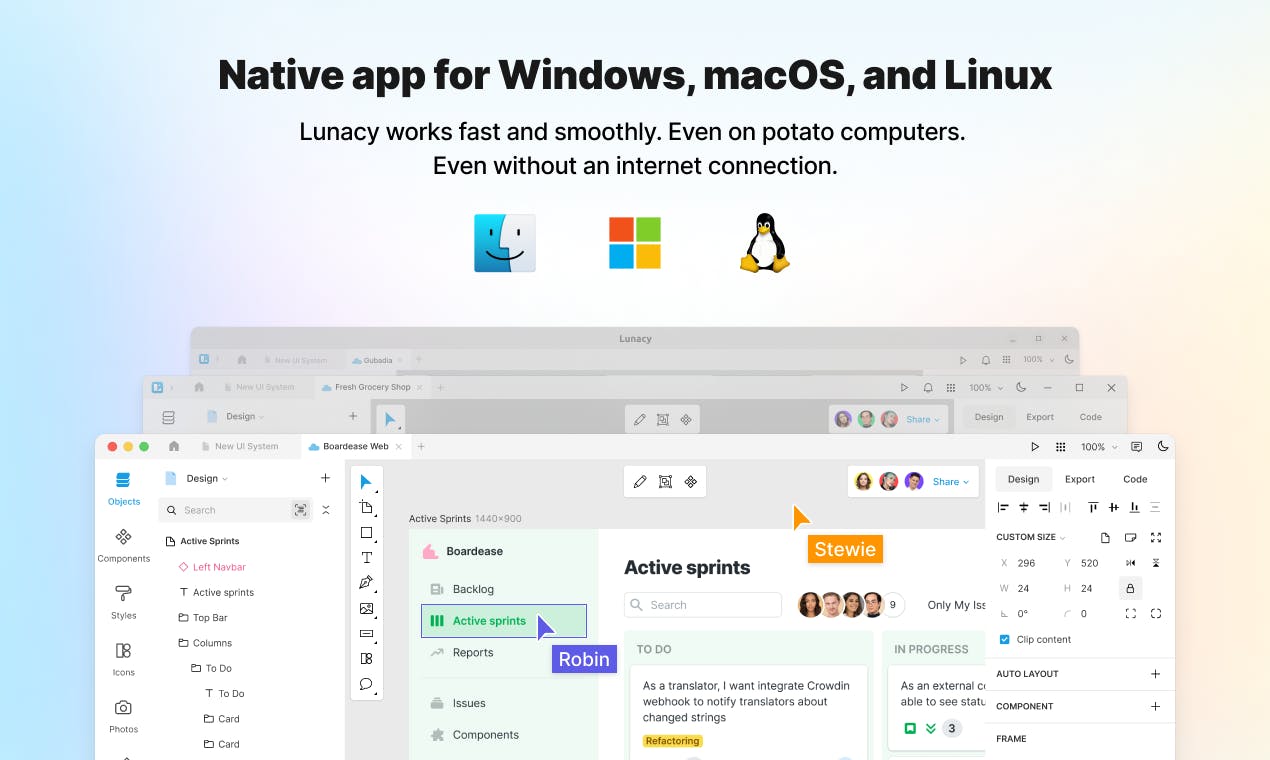
Task: Flip the selection vertically
Action: [x=1156, y=563]
